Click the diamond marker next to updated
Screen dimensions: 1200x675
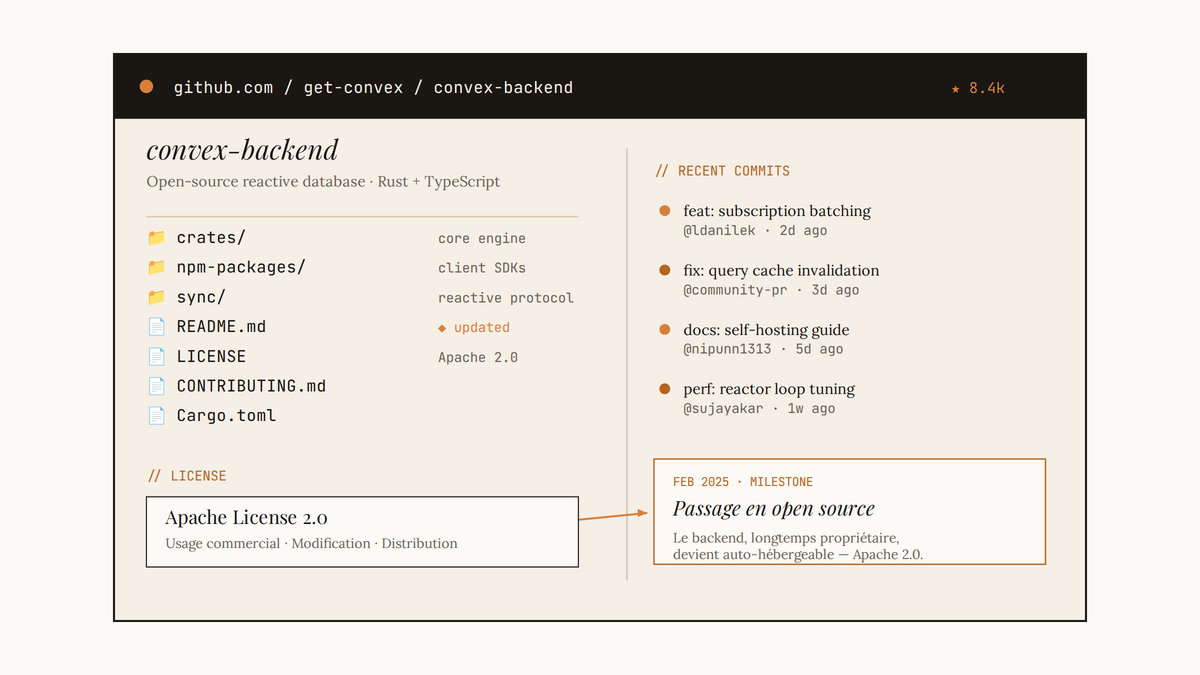(442, 328)
